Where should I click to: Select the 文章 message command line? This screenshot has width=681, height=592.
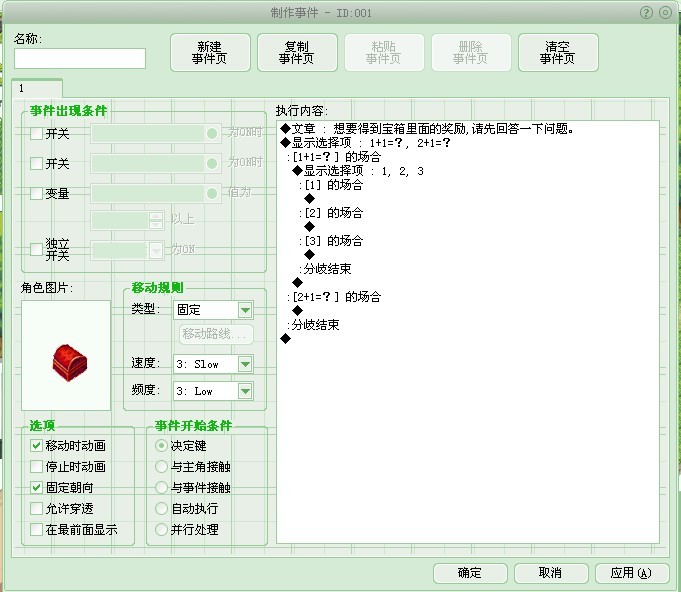pos(427,129)
